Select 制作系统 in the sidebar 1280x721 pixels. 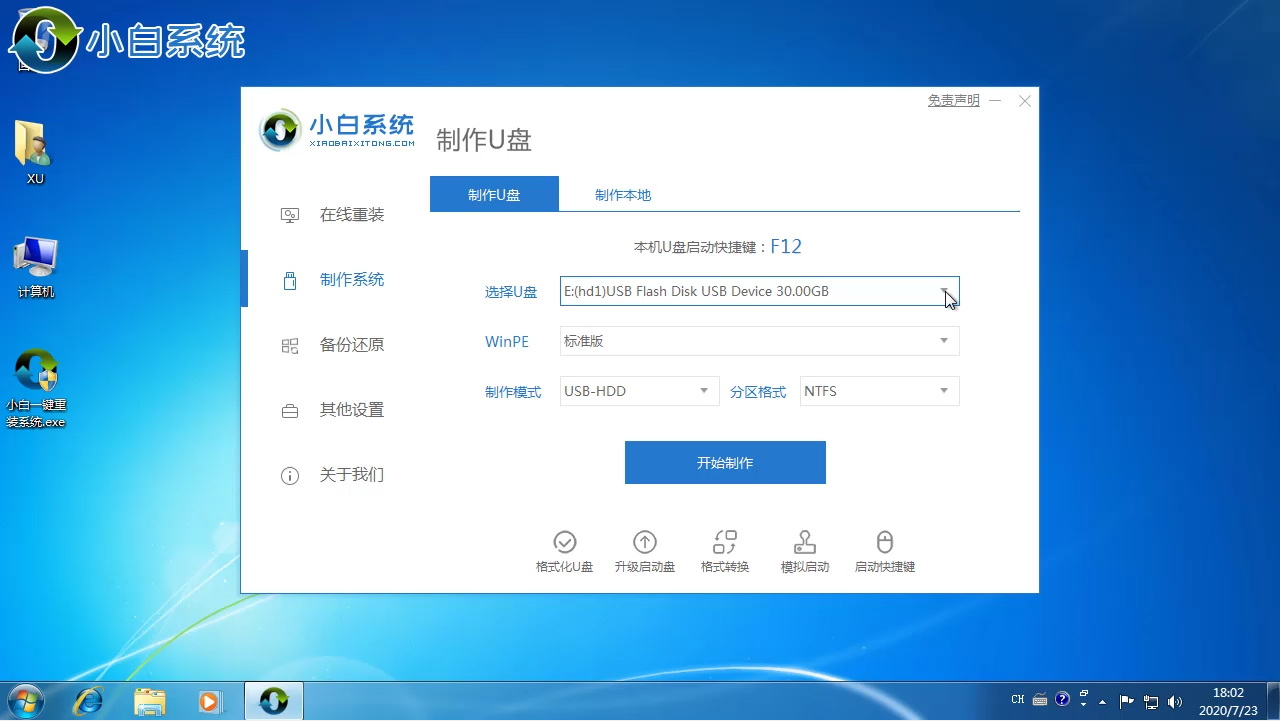(352, 280)
